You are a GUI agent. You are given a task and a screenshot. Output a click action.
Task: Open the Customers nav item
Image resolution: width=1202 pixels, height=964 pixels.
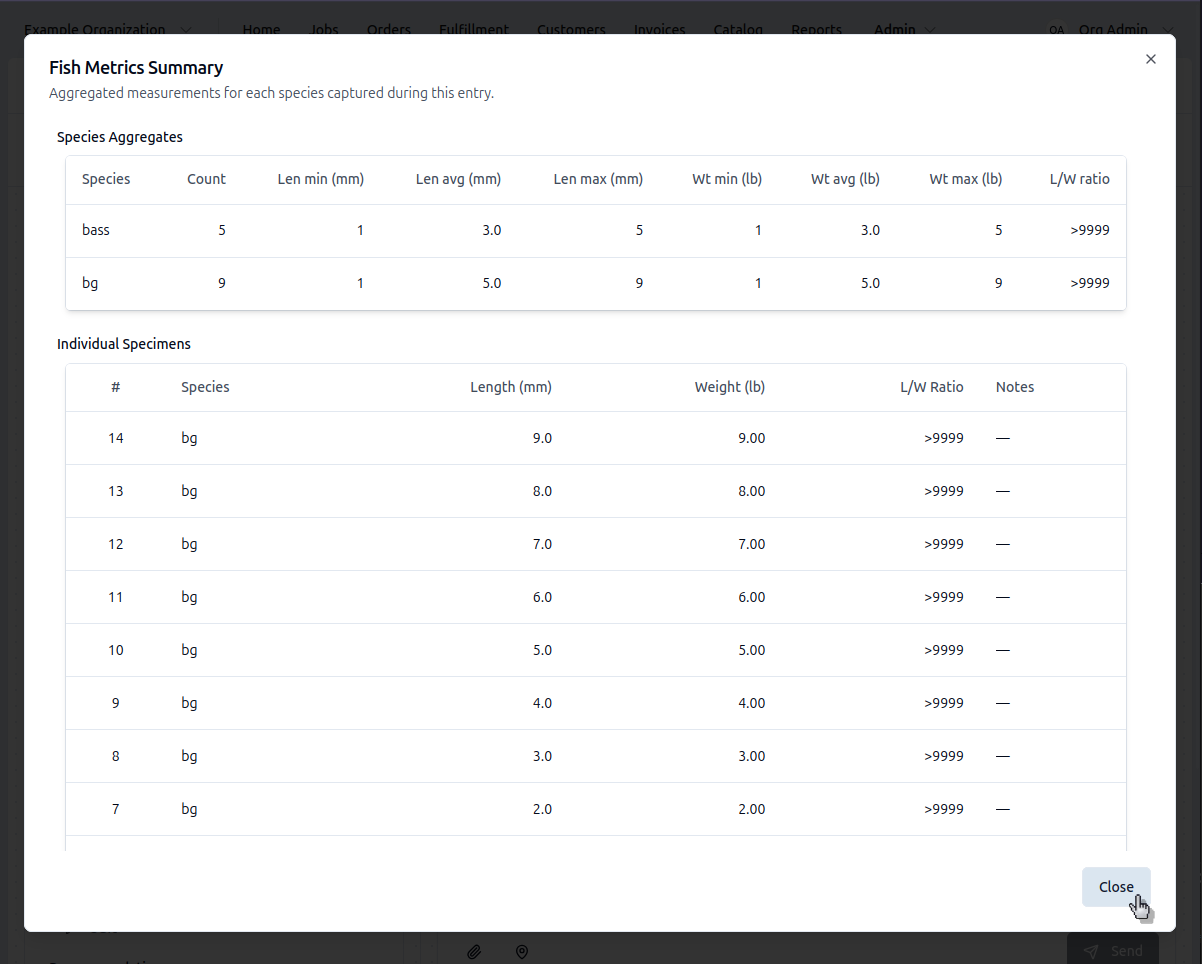pyautogui.click(x=571, y=30)
